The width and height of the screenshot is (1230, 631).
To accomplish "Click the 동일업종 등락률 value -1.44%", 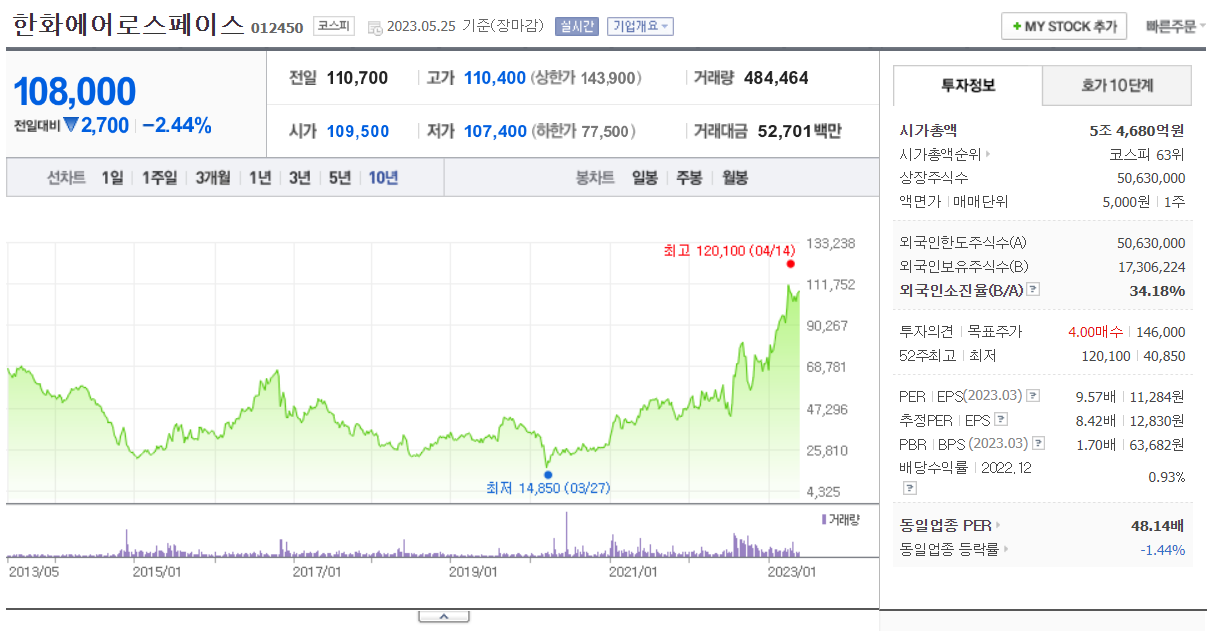I will point(1162,549).
